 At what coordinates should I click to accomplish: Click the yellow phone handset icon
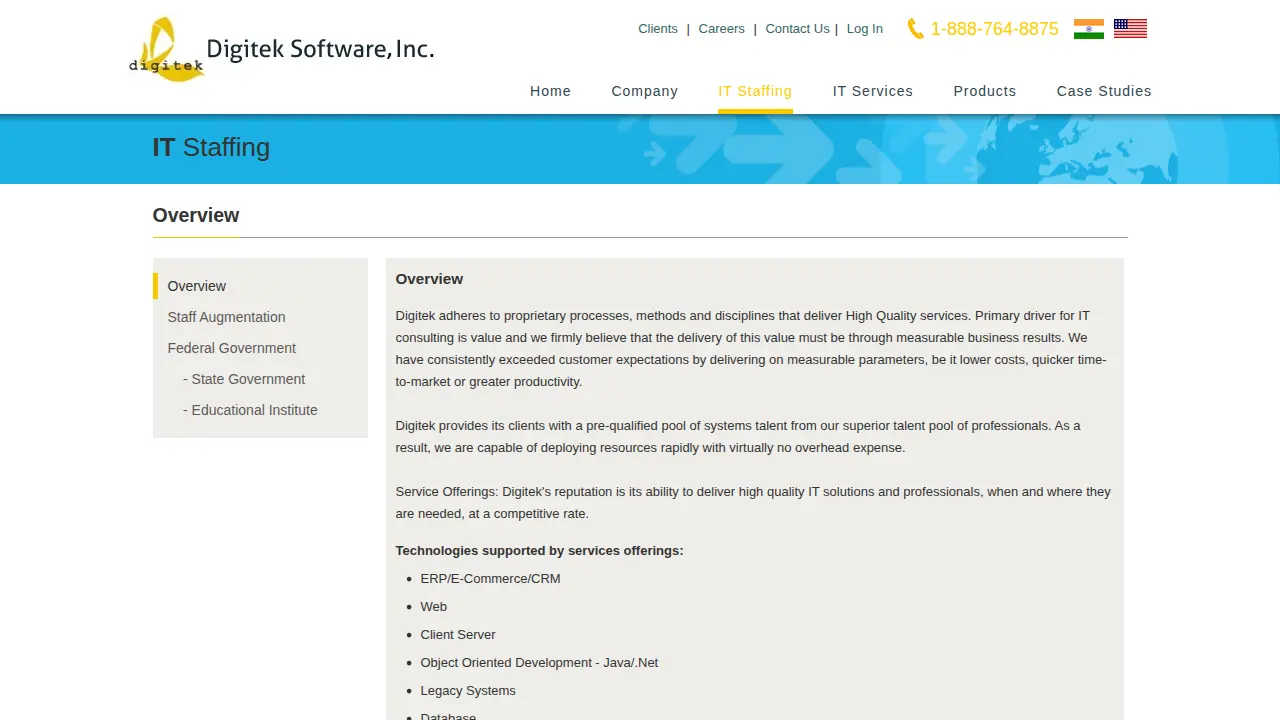click(915, 29)
